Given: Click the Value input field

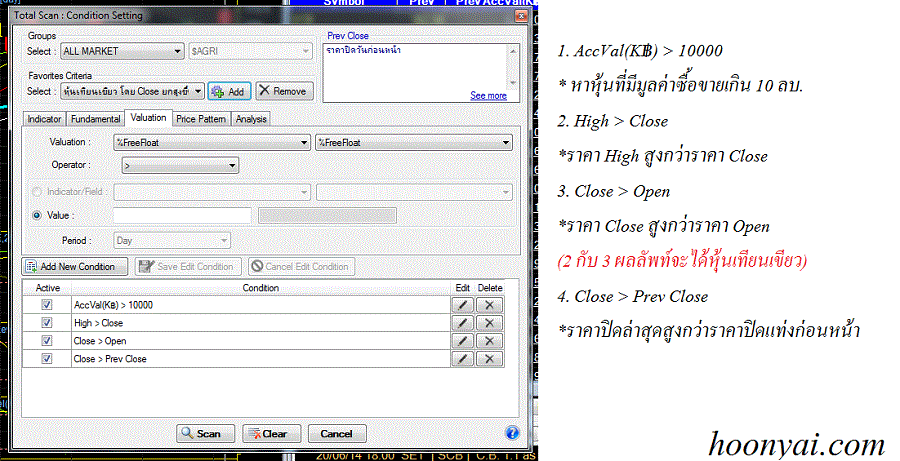Looking at the screenshot, I should pos(182,216).
